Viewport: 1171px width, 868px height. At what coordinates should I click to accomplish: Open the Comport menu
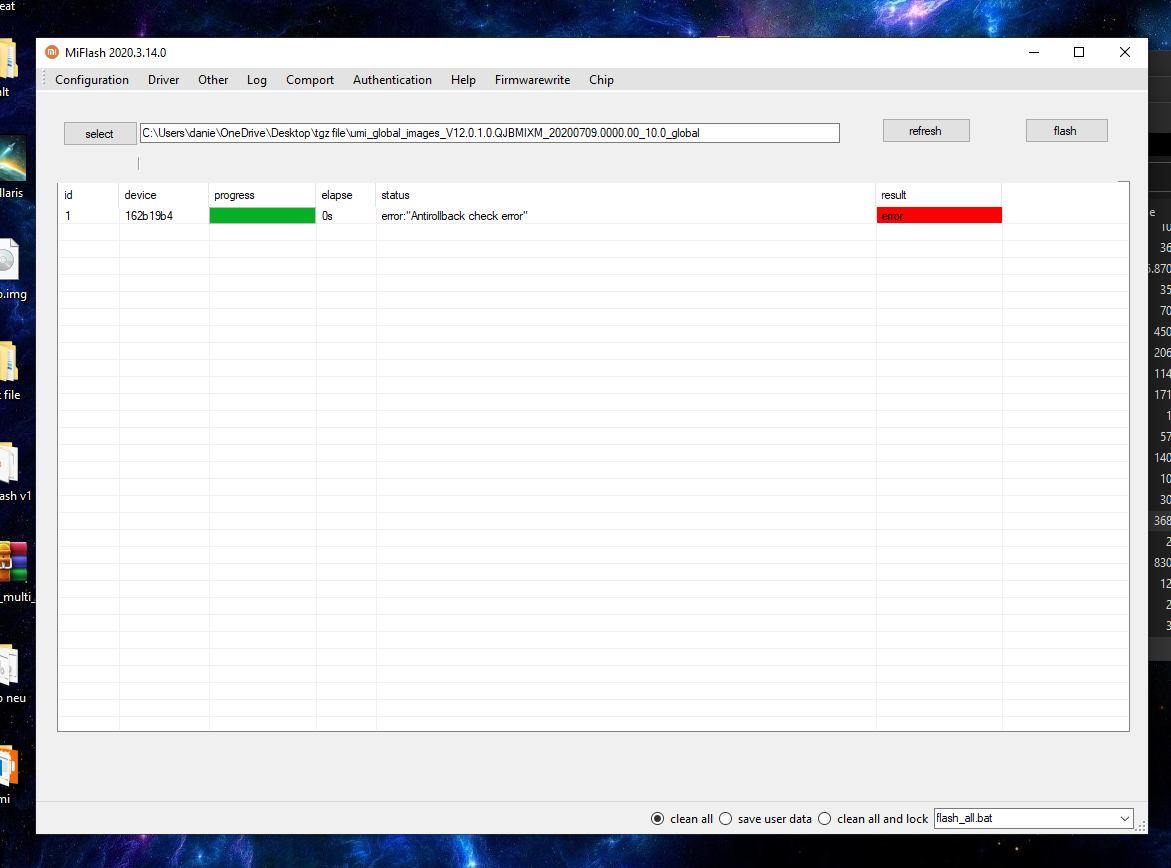[x=310, y=80]
